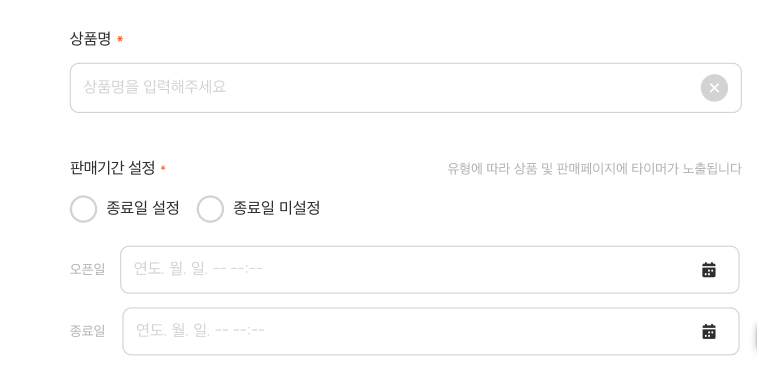Clear the 상품명 field with the X icon
The image size is (757, 380).
(x=714, y=88)
